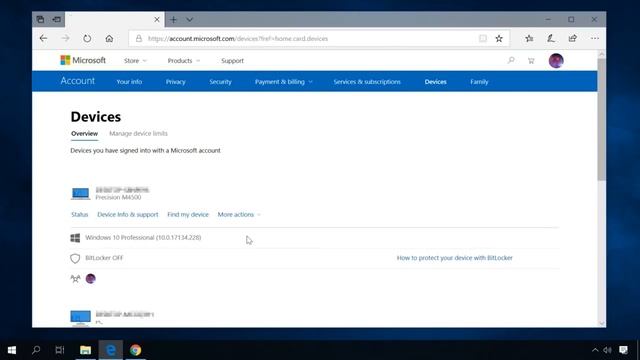Open the Privacy menu item
Image resolution: width=640 pixels, height=360 pixels.
pyautogui.click(x=176, y=82)
